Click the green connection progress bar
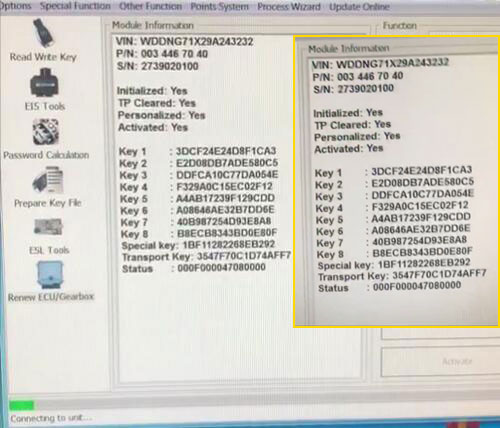This screenshot has width=500, height=428. (22, 405)
